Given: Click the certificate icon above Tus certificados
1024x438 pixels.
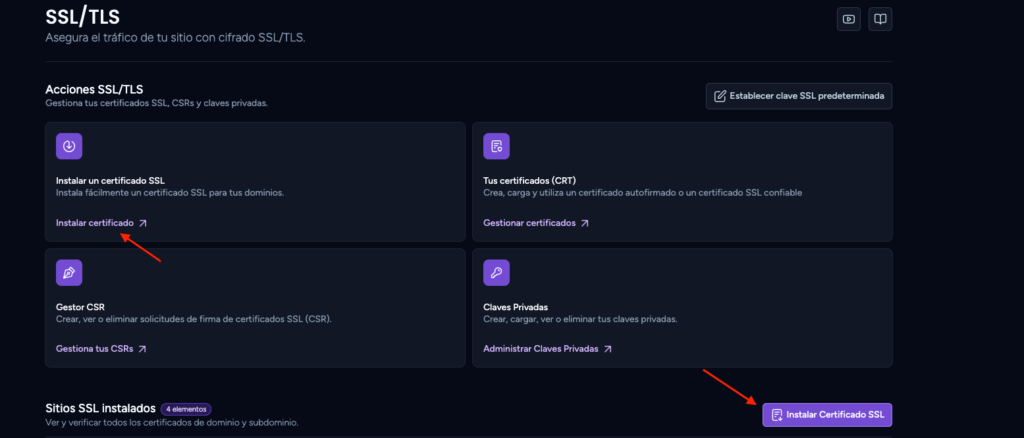Looking at the screenshot, I should point(496,146).
